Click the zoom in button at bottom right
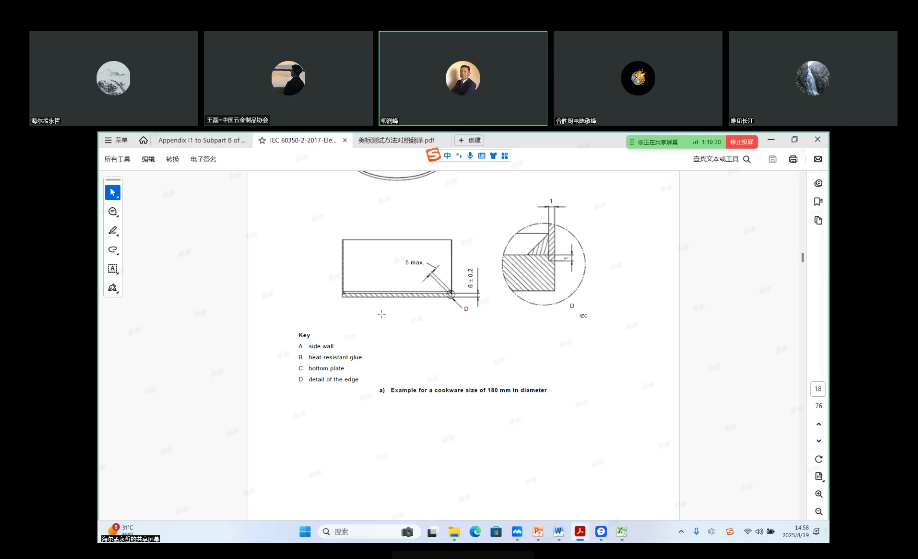918x559 pixels. (819, 494)
